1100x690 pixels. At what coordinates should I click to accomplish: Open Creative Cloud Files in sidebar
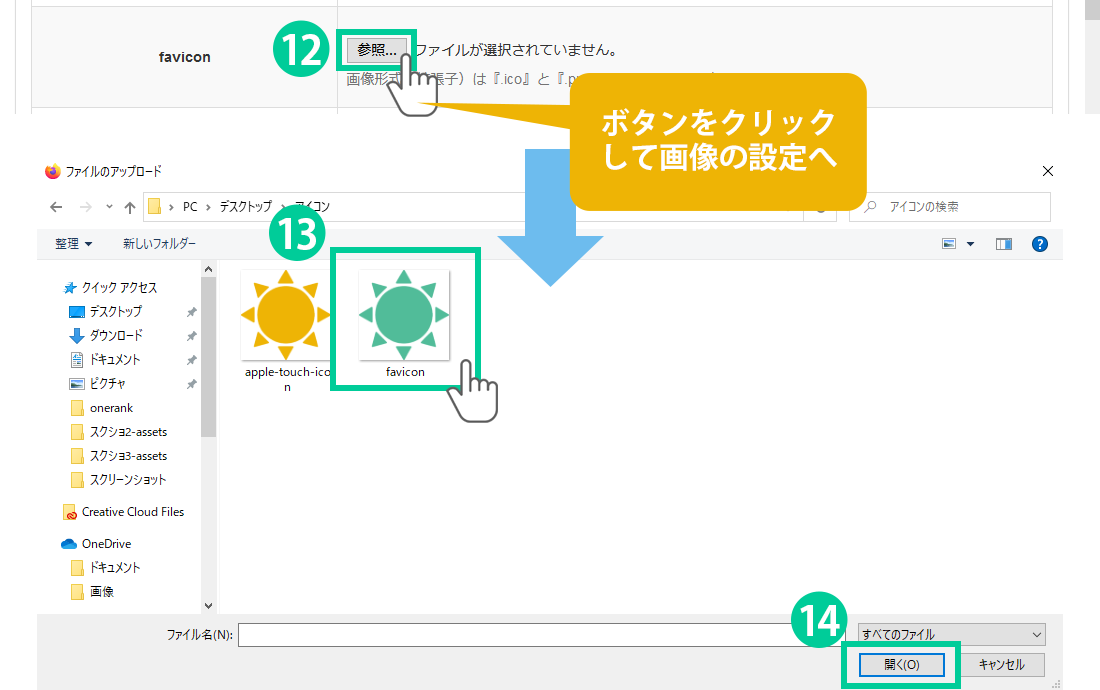click(132, 512)
